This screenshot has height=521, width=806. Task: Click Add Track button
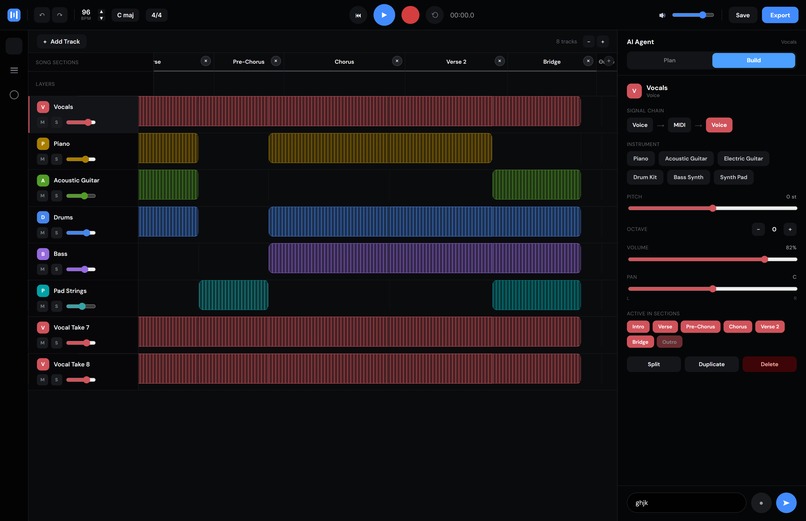[x=62, y=42]
